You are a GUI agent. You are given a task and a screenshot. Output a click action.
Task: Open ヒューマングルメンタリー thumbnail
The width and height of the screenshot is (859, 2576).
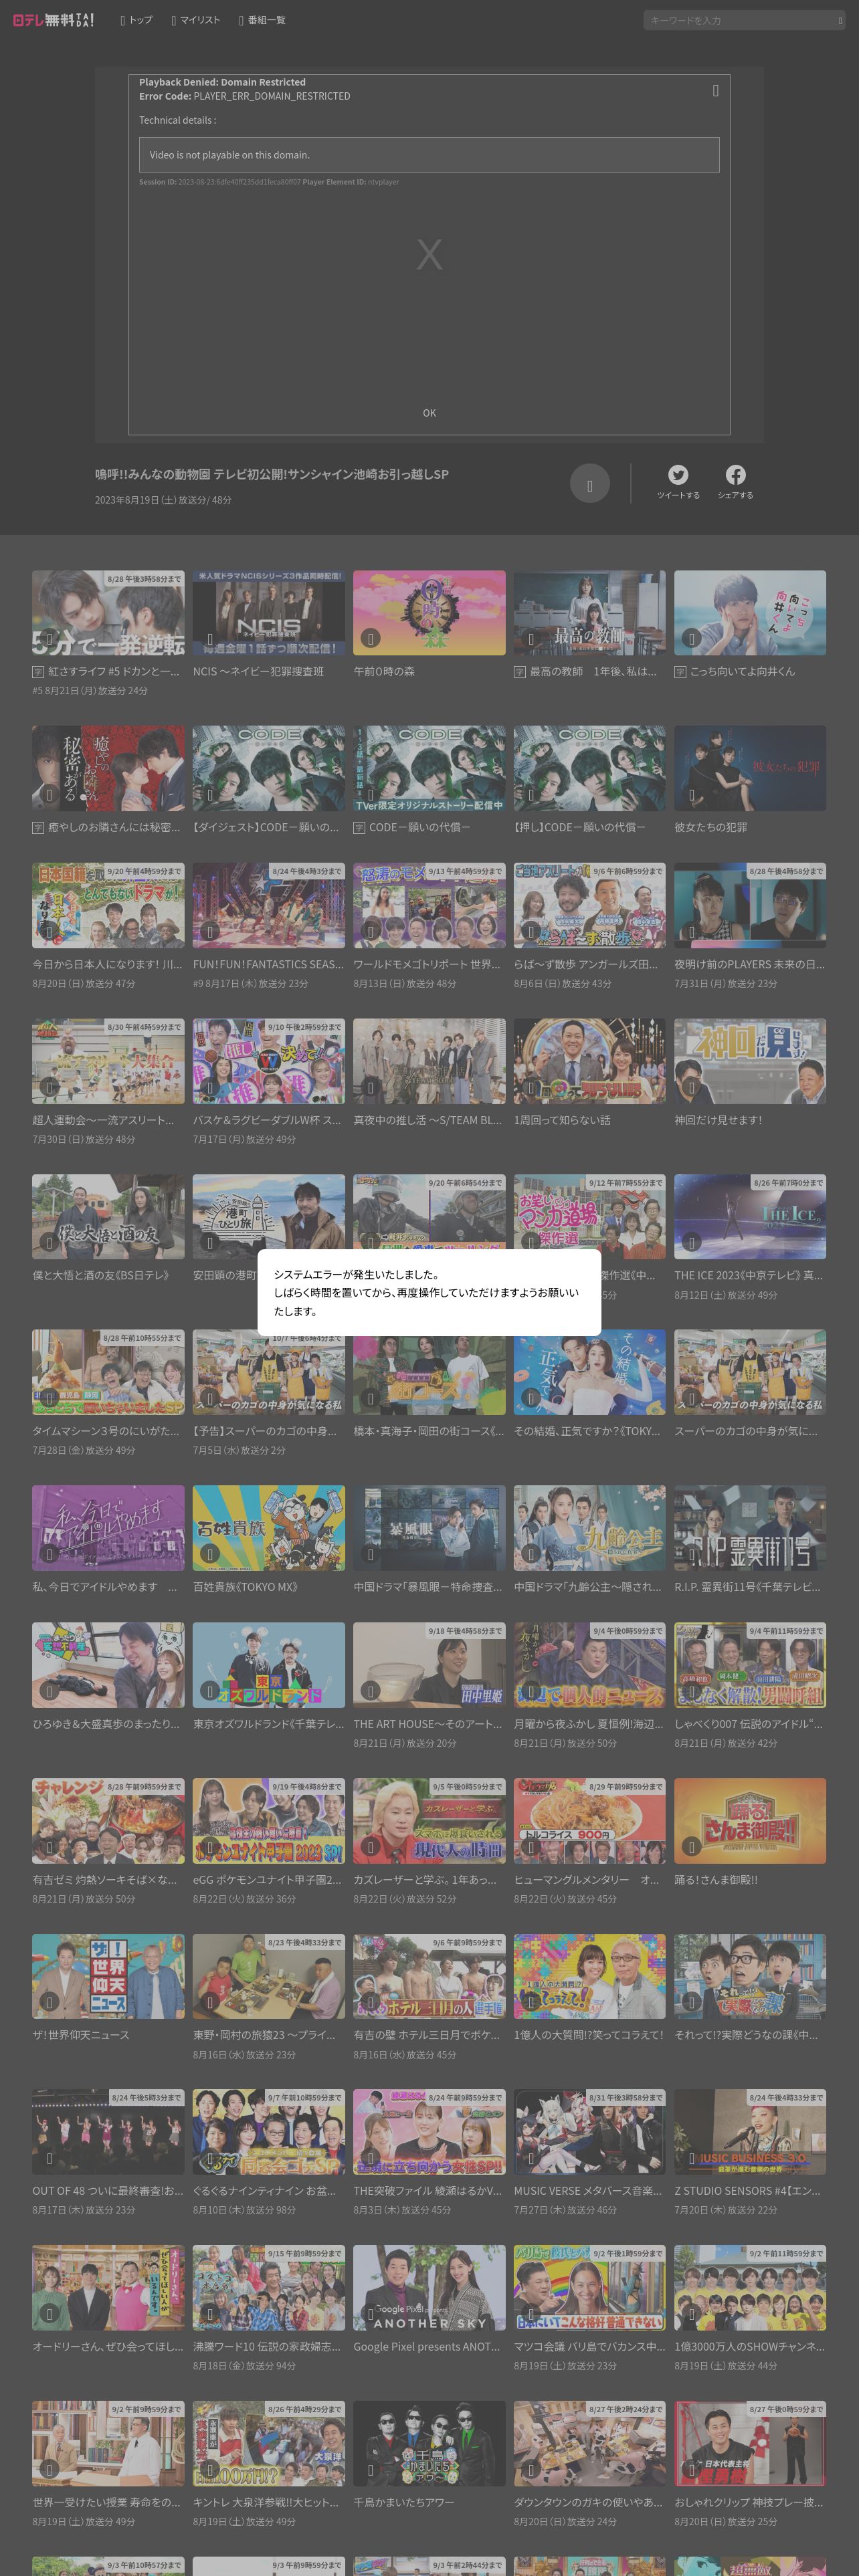point(589,1821)
